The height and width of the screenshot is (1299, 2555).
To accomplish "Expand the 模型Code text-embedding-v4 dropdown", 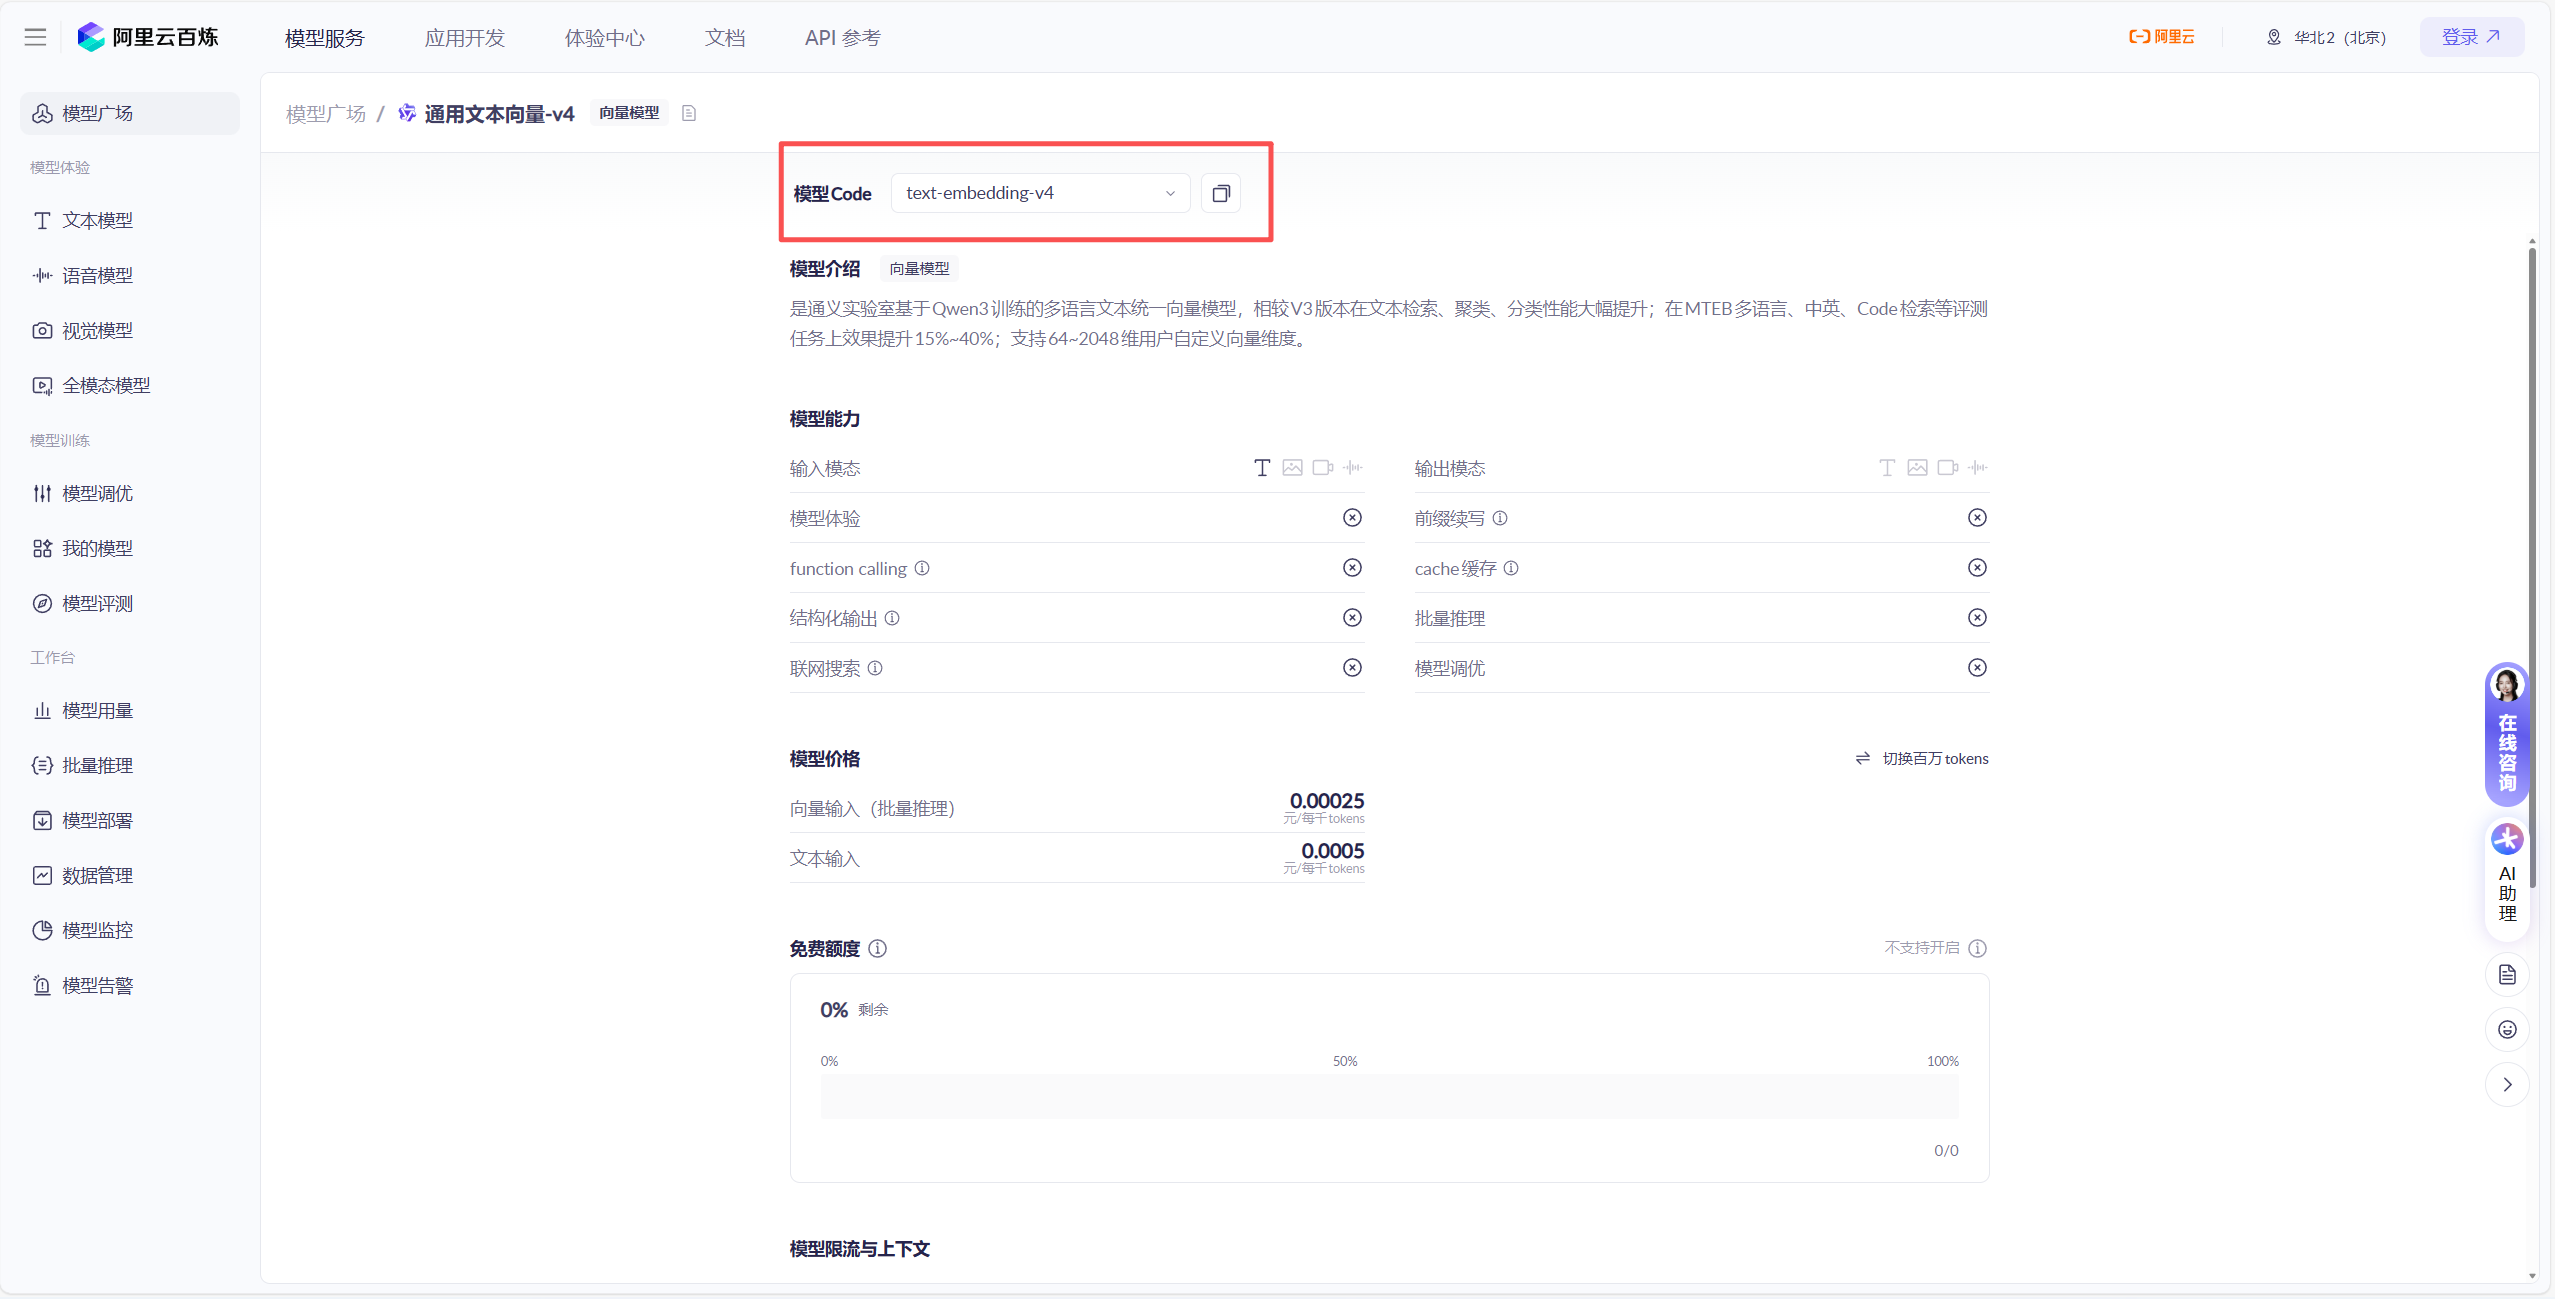I will coord(1040,194).
